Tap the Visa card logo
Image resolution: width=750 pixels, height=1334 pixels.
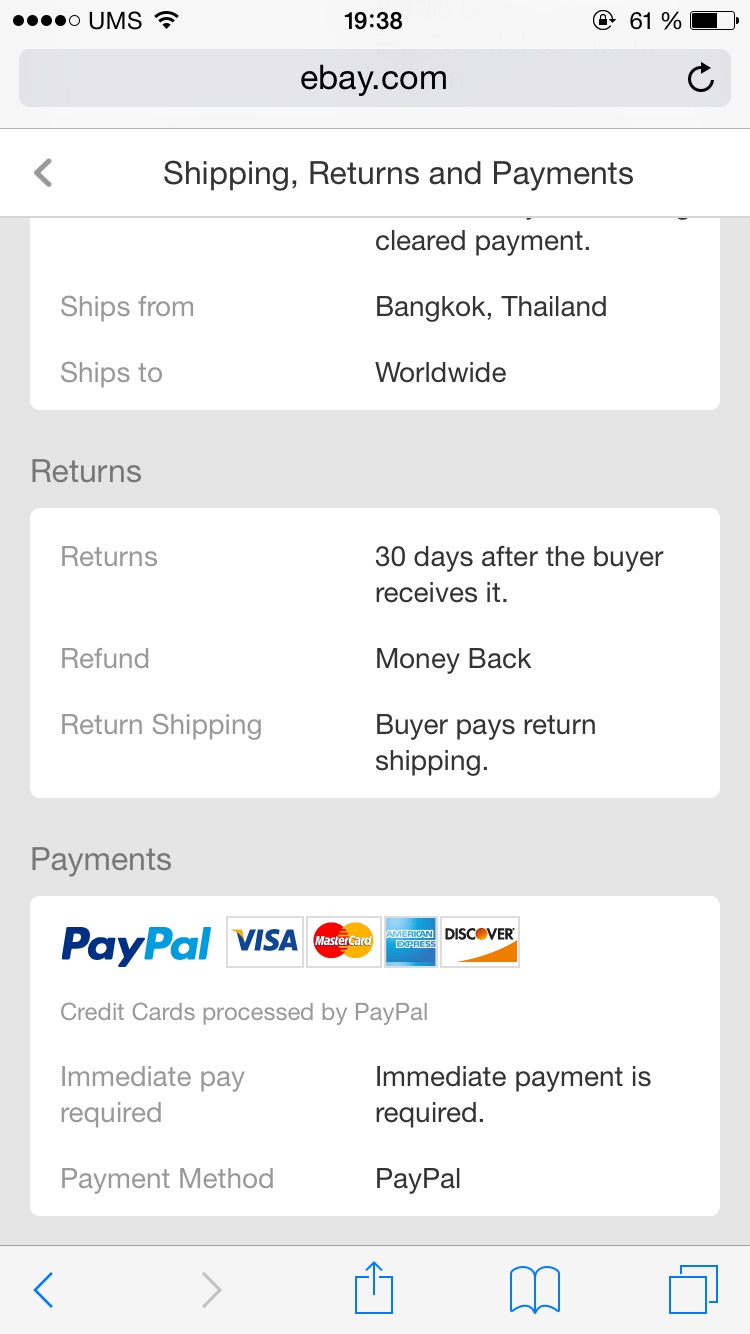pyautogui.click(x=265, y=941)
